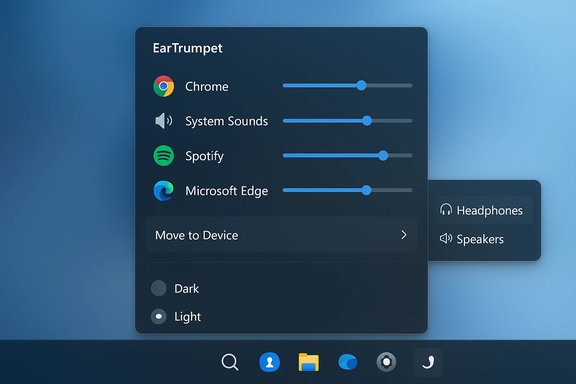Image resolution: width=576 pixels, height=384 pixels.
Task: Click the Microsoft Edge app icon
Action: (x=163, y=191)
